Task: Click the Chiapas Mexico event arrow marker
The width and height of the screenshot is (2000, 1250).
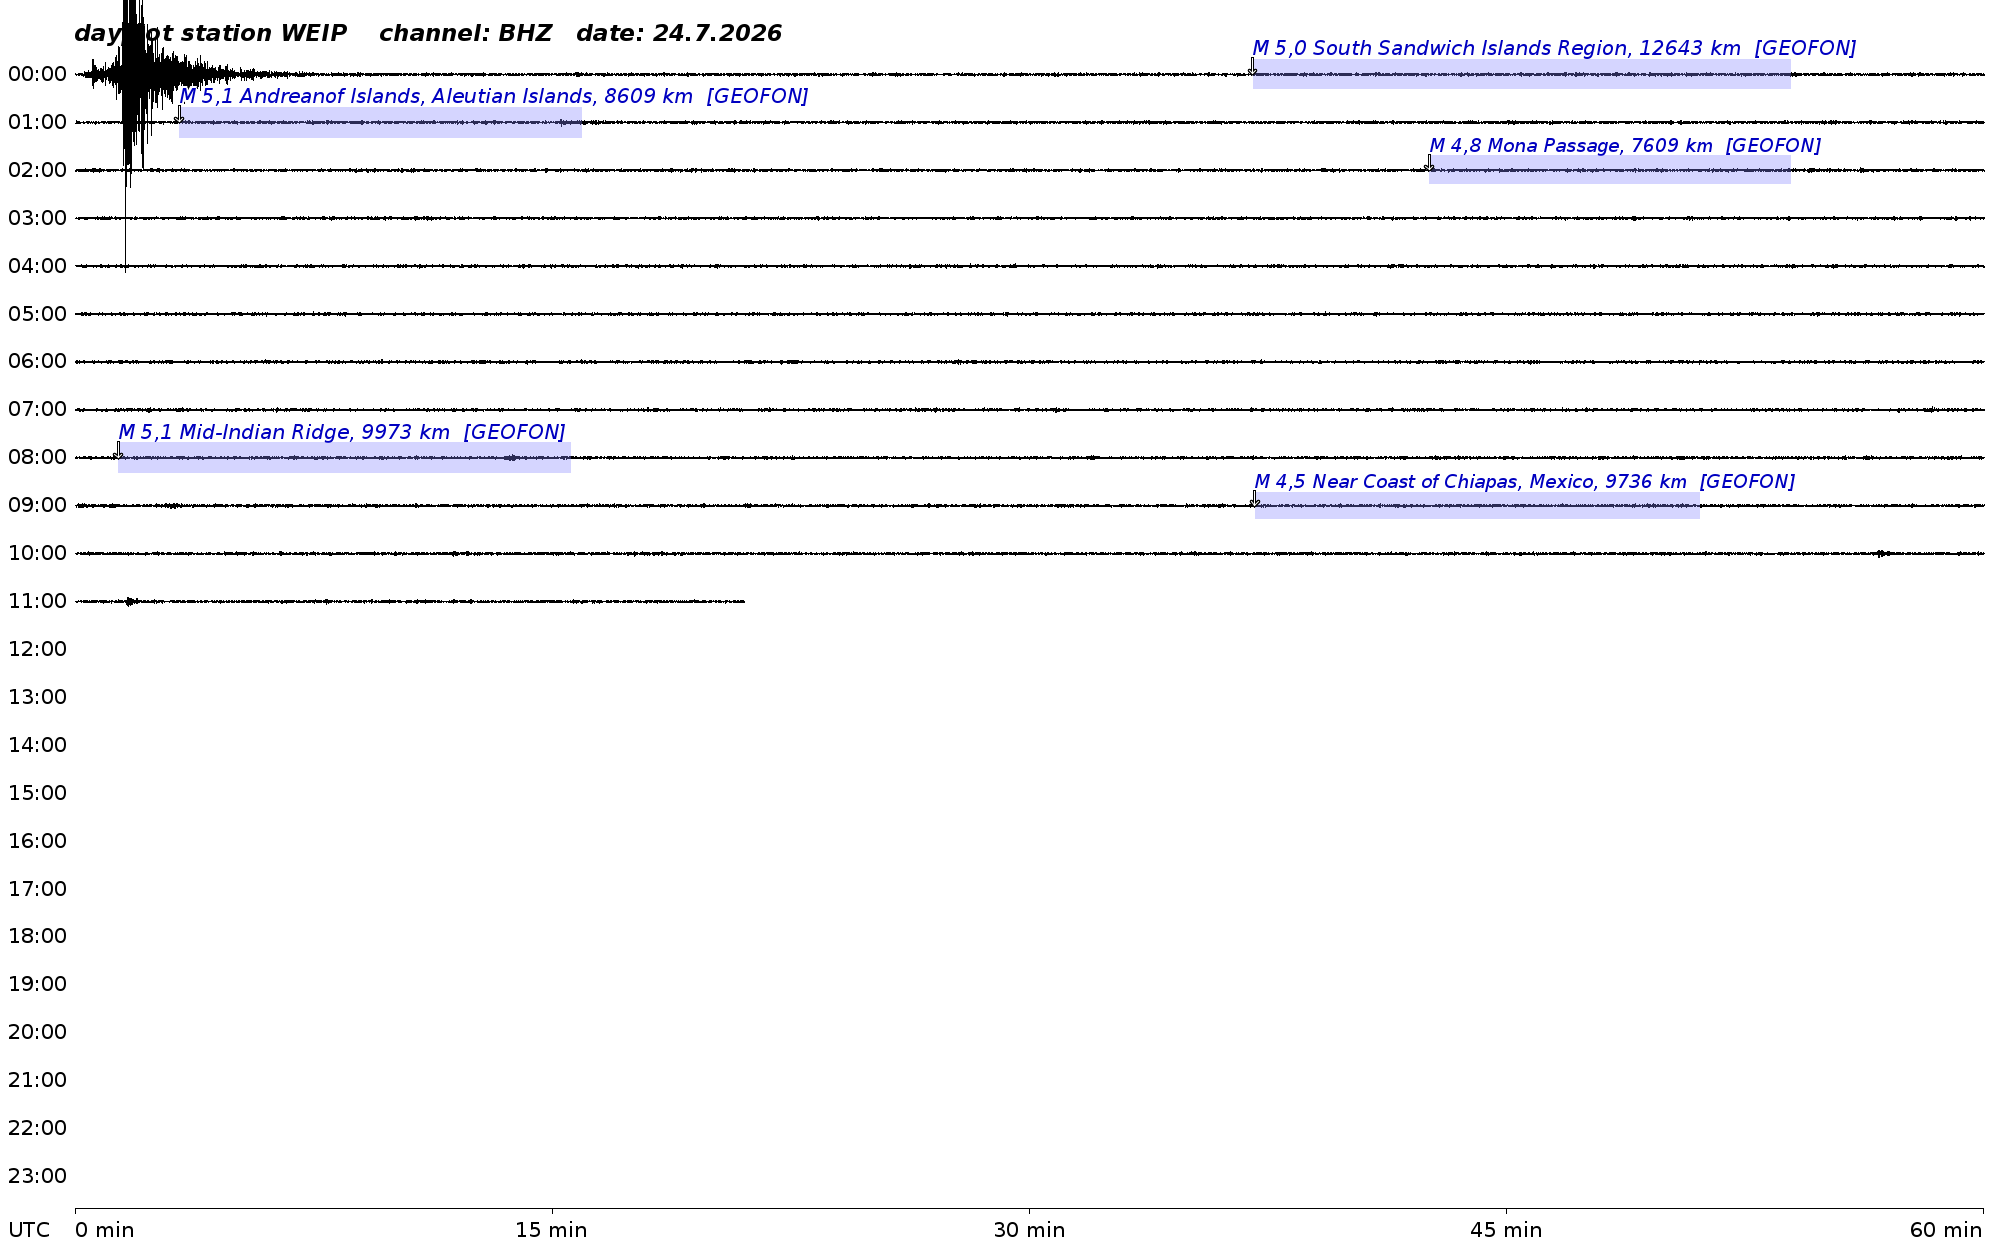Action: (x=1254, y=499)
